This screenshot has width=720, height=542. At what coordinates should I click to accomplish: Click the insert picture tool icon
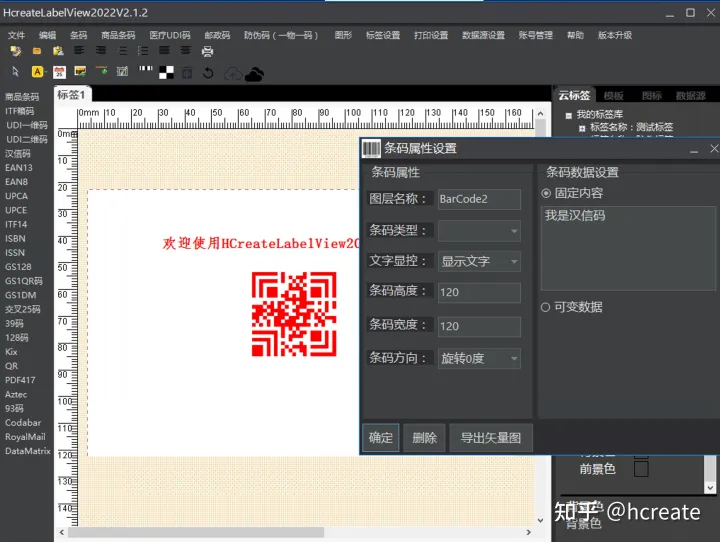click(80, 71)
